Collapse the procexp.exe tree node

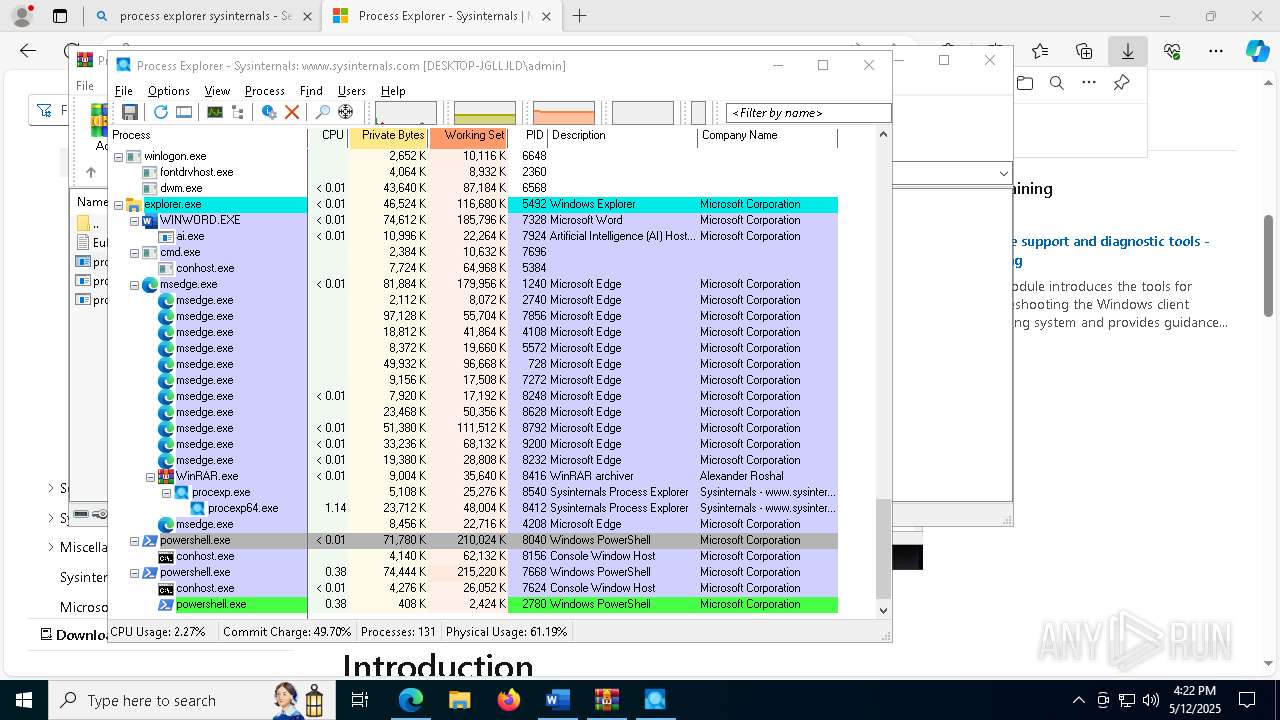pos(166,492)
